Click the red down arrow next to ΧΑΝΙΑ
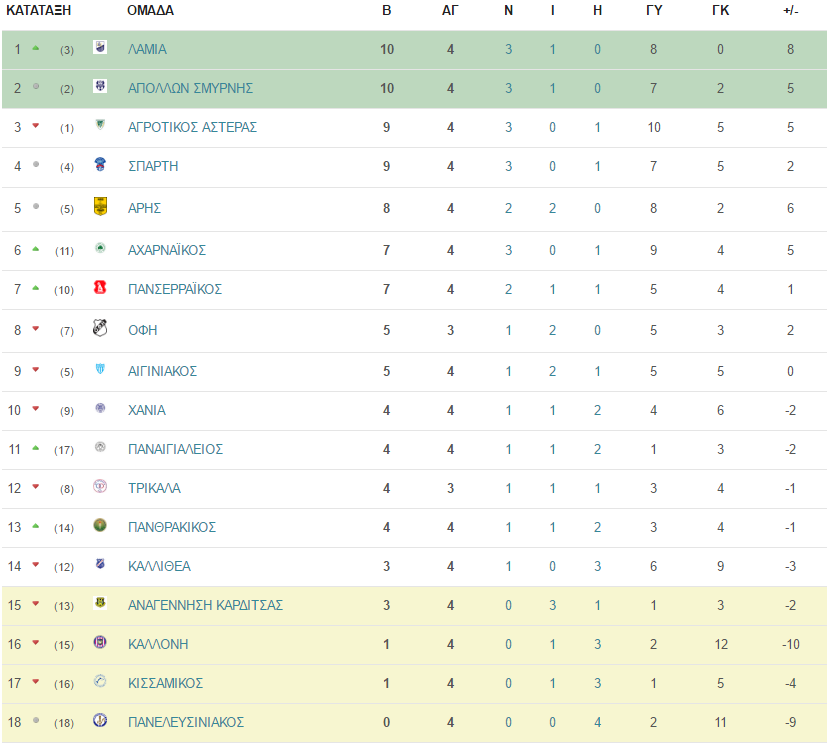The height and width of the screenshot is (743, 828). click(36, 409)
